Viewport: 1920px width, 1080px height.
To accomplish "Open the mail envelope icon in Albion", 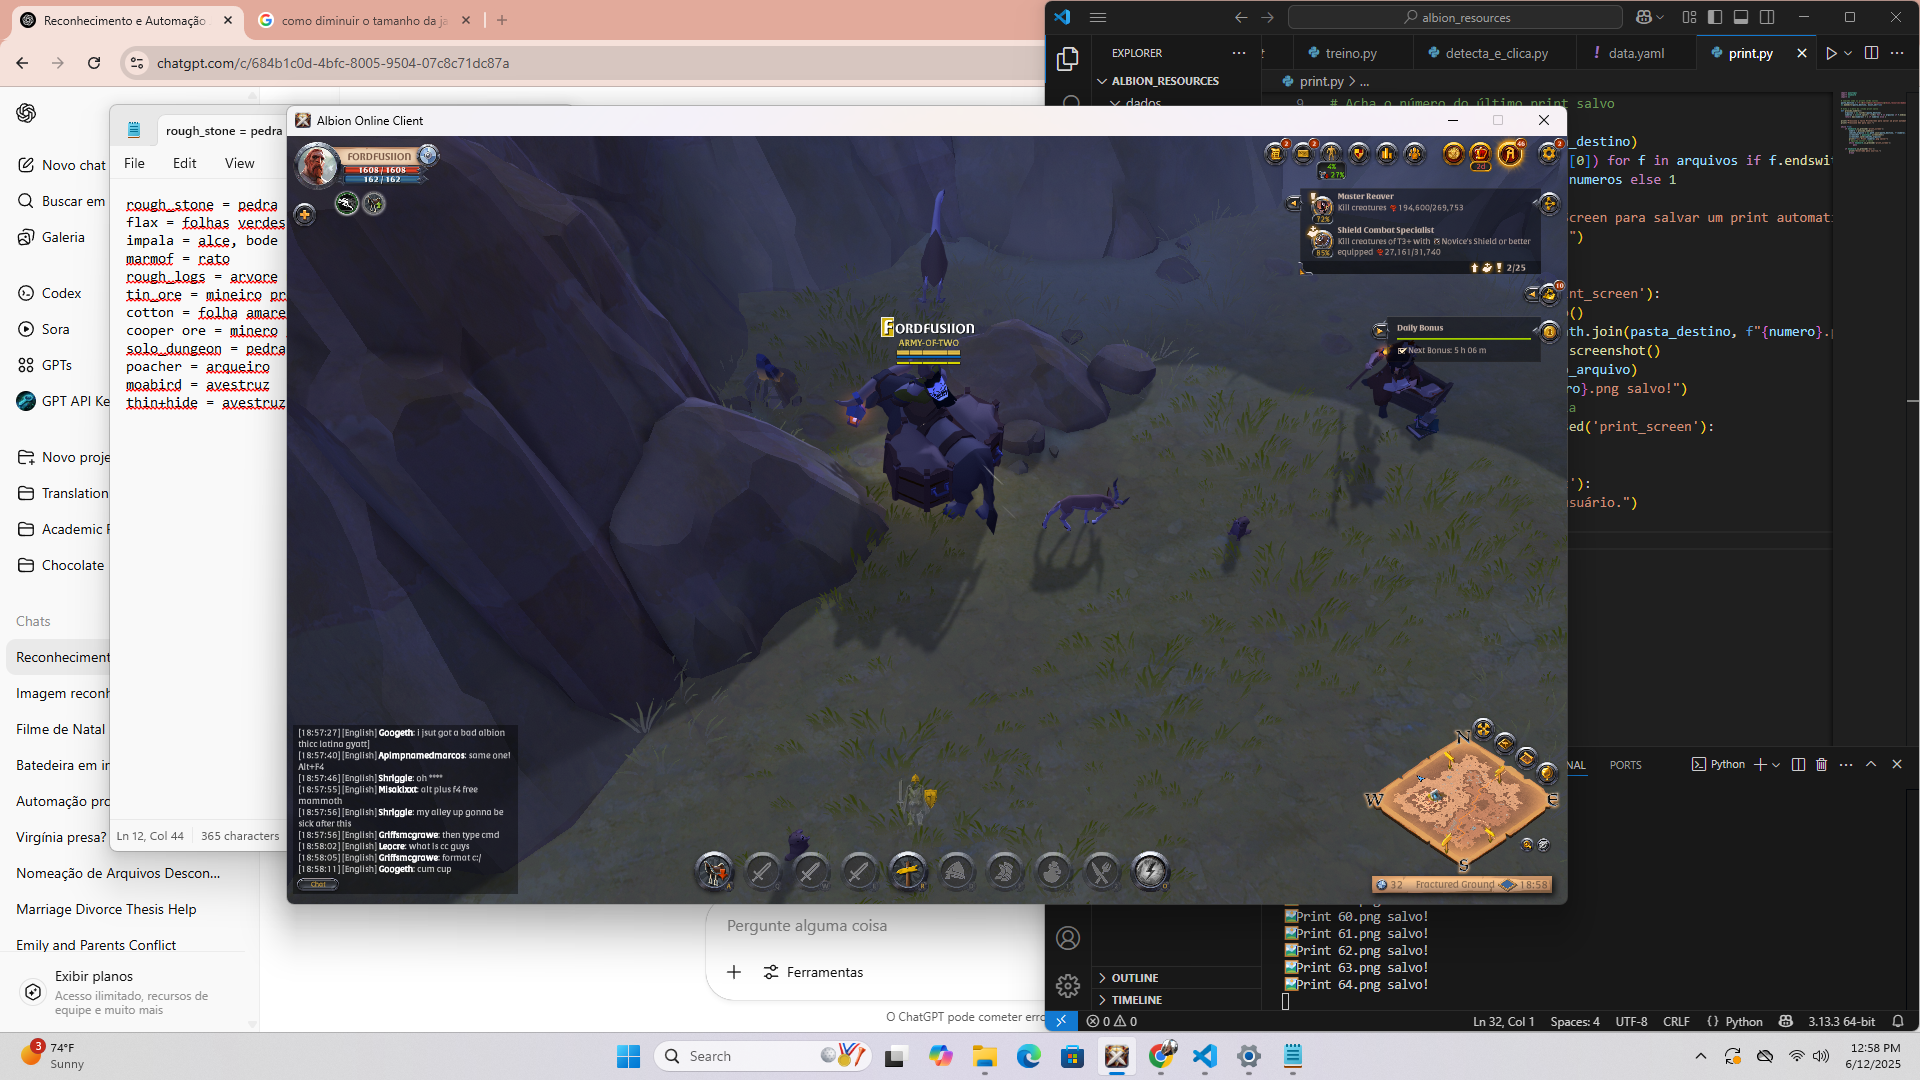I will [x=1303, y=153].
